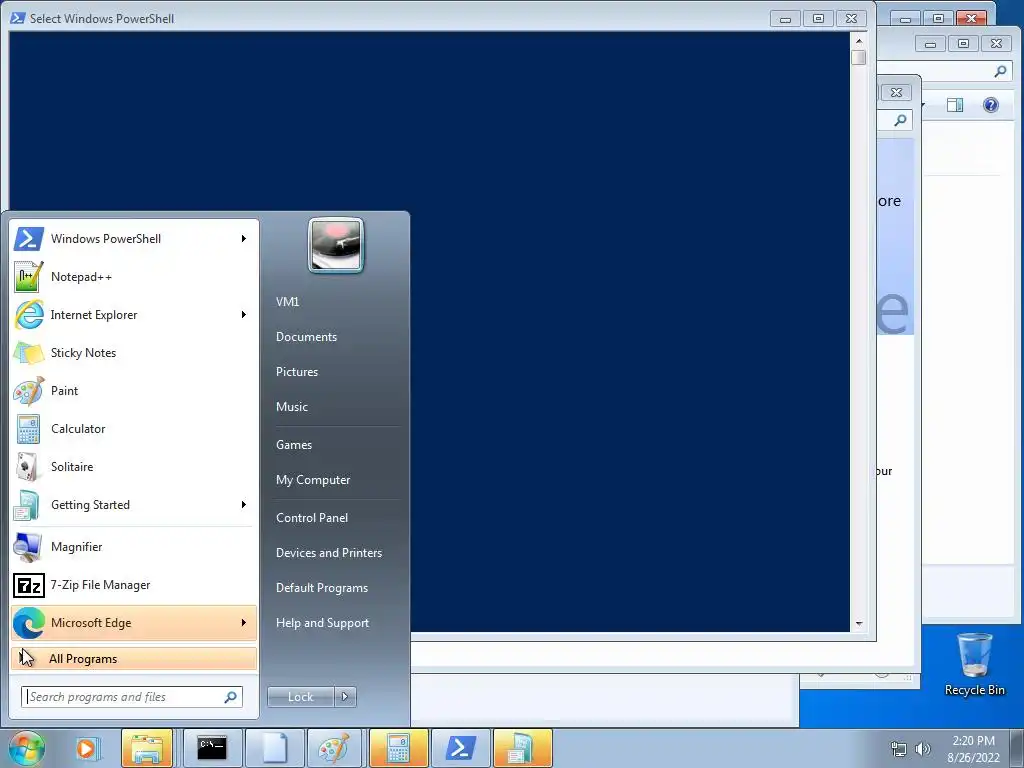Switch to Command Prompt taskbar button
The width and height of the screenshot is (1024, 768).
tap(212, 748)
